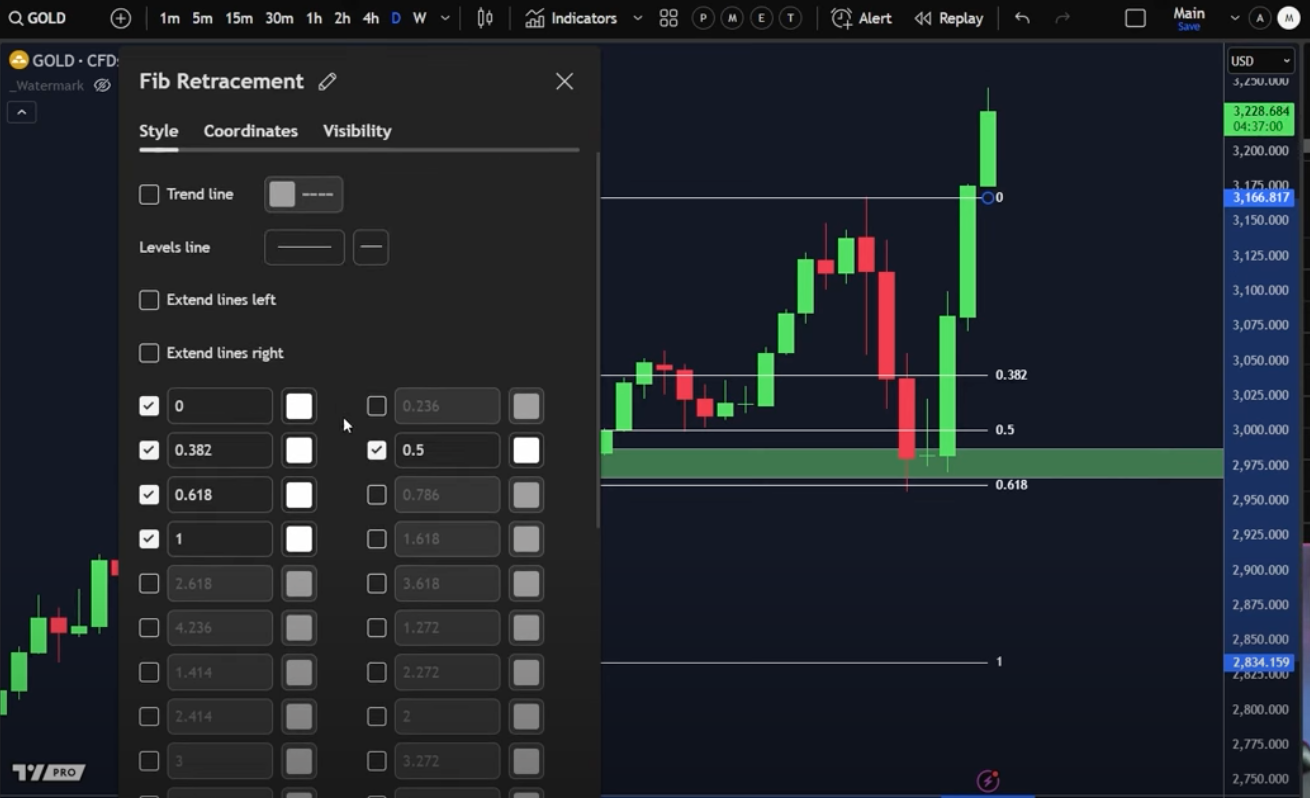Switch to the Coordinates tab
Screen dimensions: 1310x798
click(x=250, y=130)
